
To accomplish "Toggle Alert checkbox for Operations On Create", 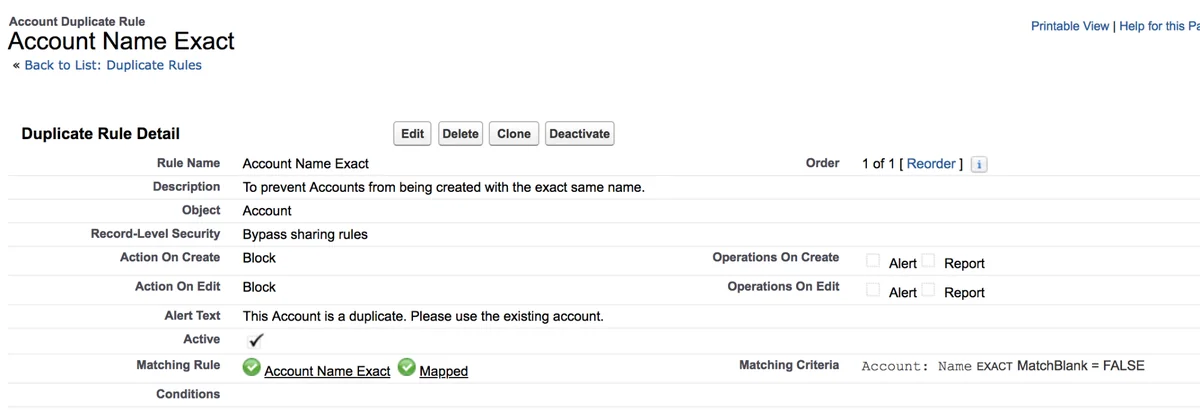I will coord(873,261).
